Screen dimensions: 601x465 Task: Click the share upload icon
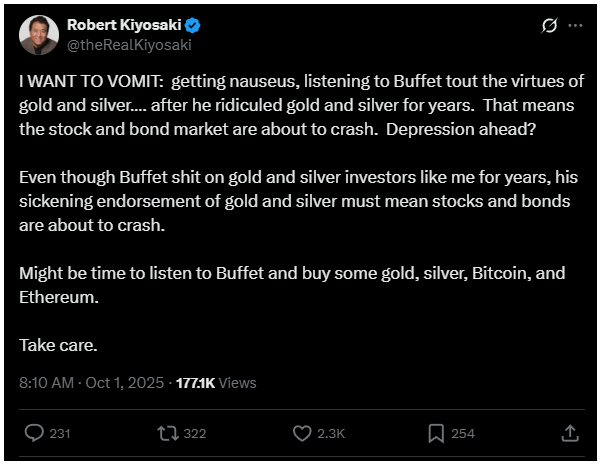pos(569,433)
